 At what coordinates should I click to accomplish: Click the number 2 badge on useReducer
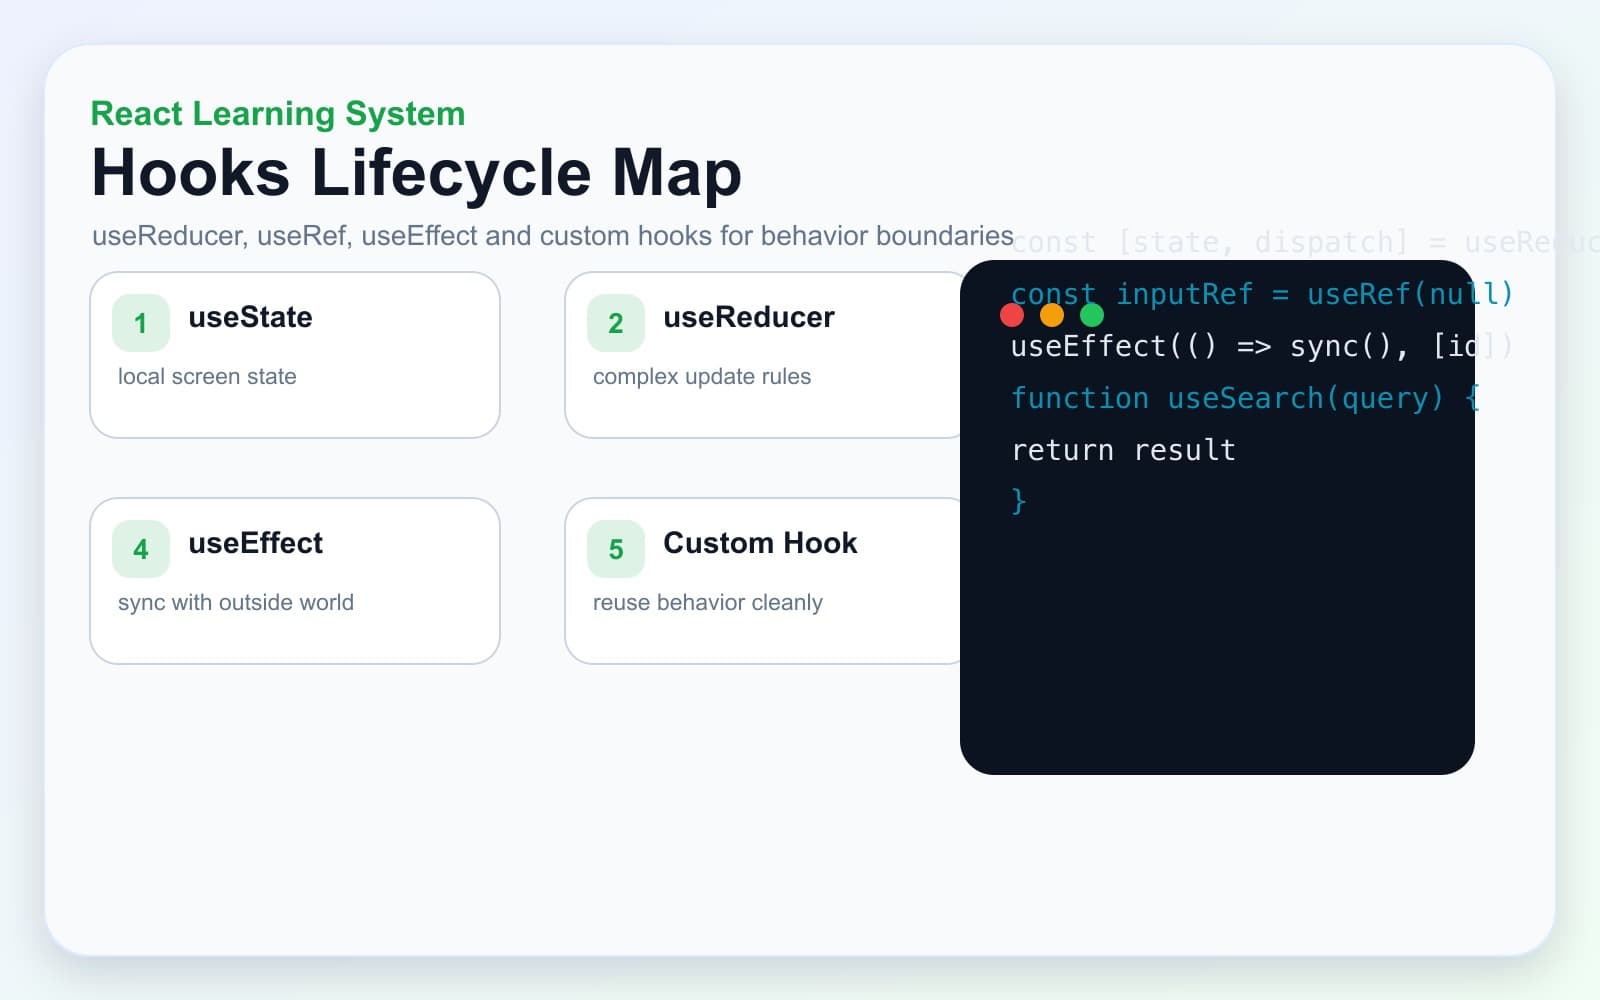point(616,323)
